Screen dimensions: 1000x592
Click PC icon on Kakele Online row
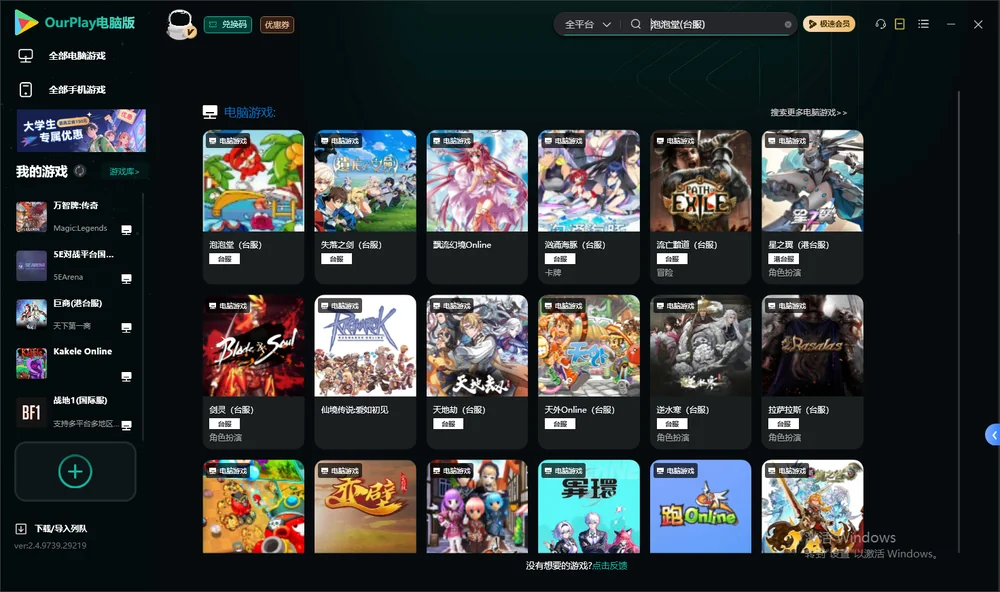point(126,376)
